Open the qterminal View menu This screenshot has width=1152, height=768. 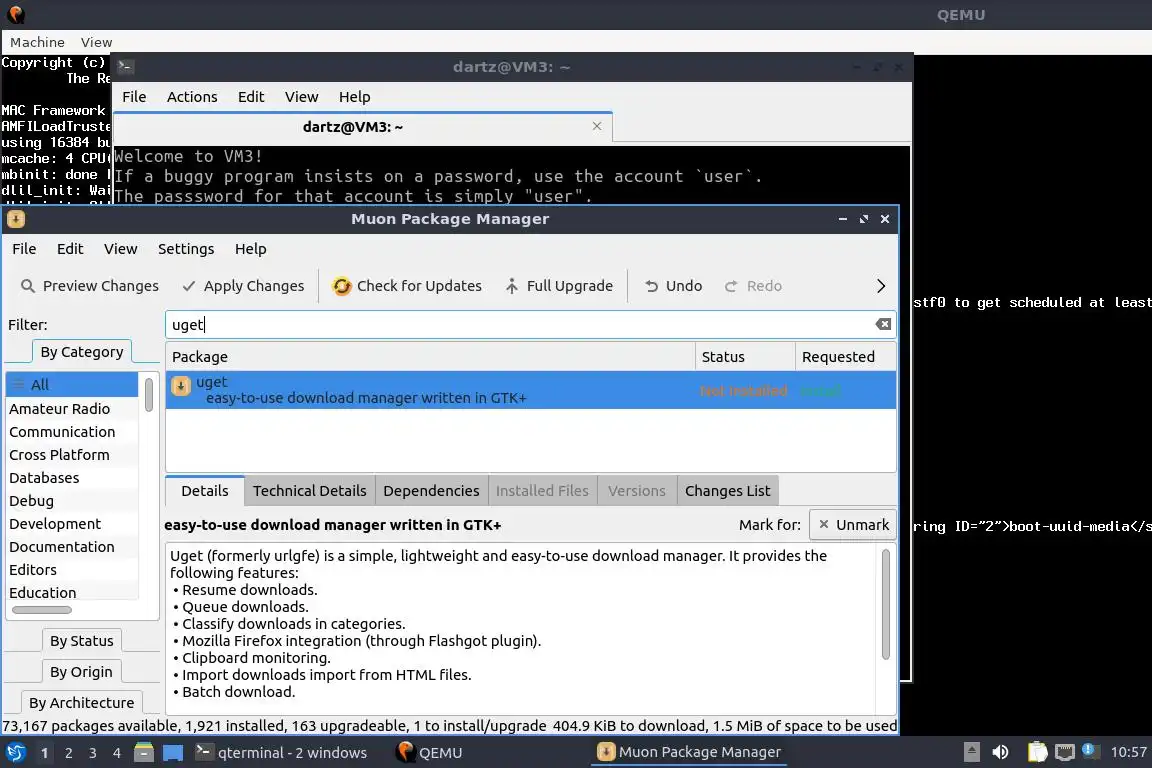[x=301, y=97]
